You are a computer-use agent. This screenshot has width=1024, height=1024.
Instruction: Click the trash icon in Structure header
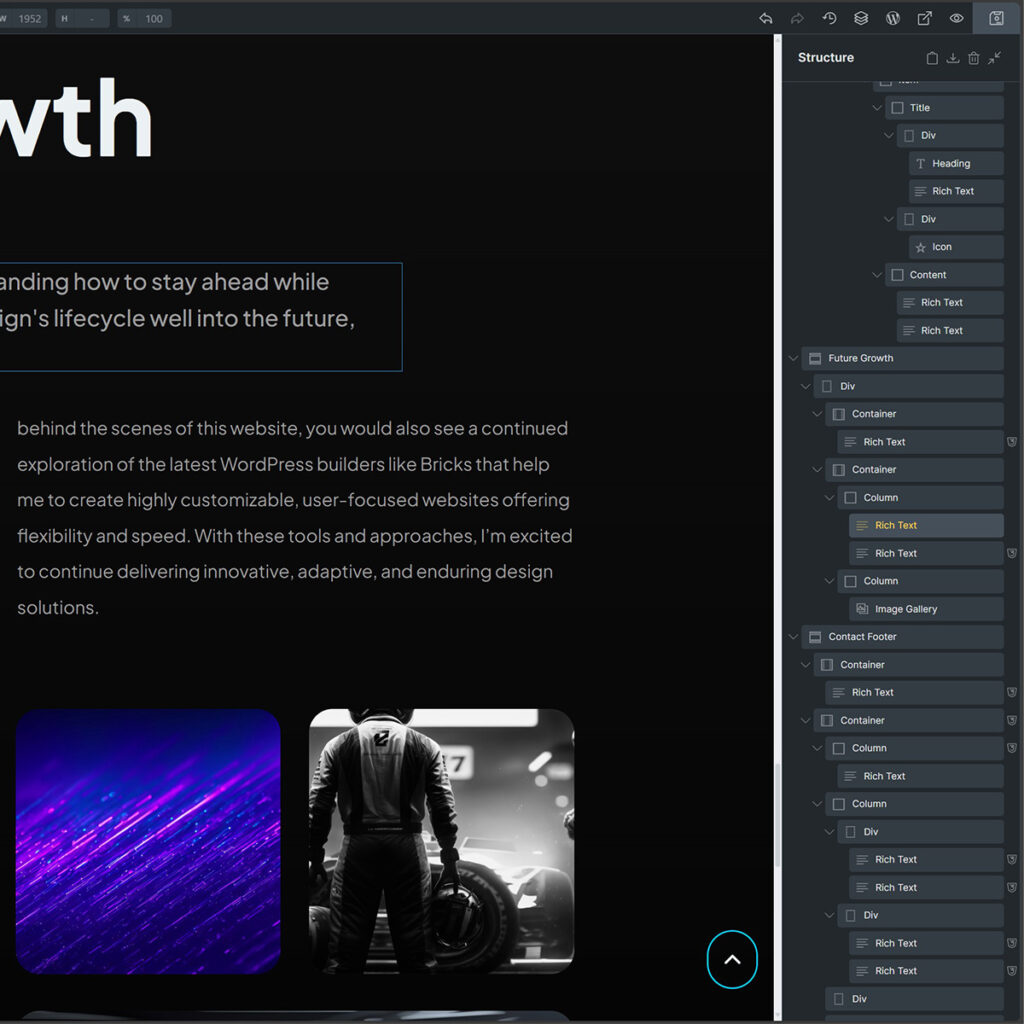point(974,58)
